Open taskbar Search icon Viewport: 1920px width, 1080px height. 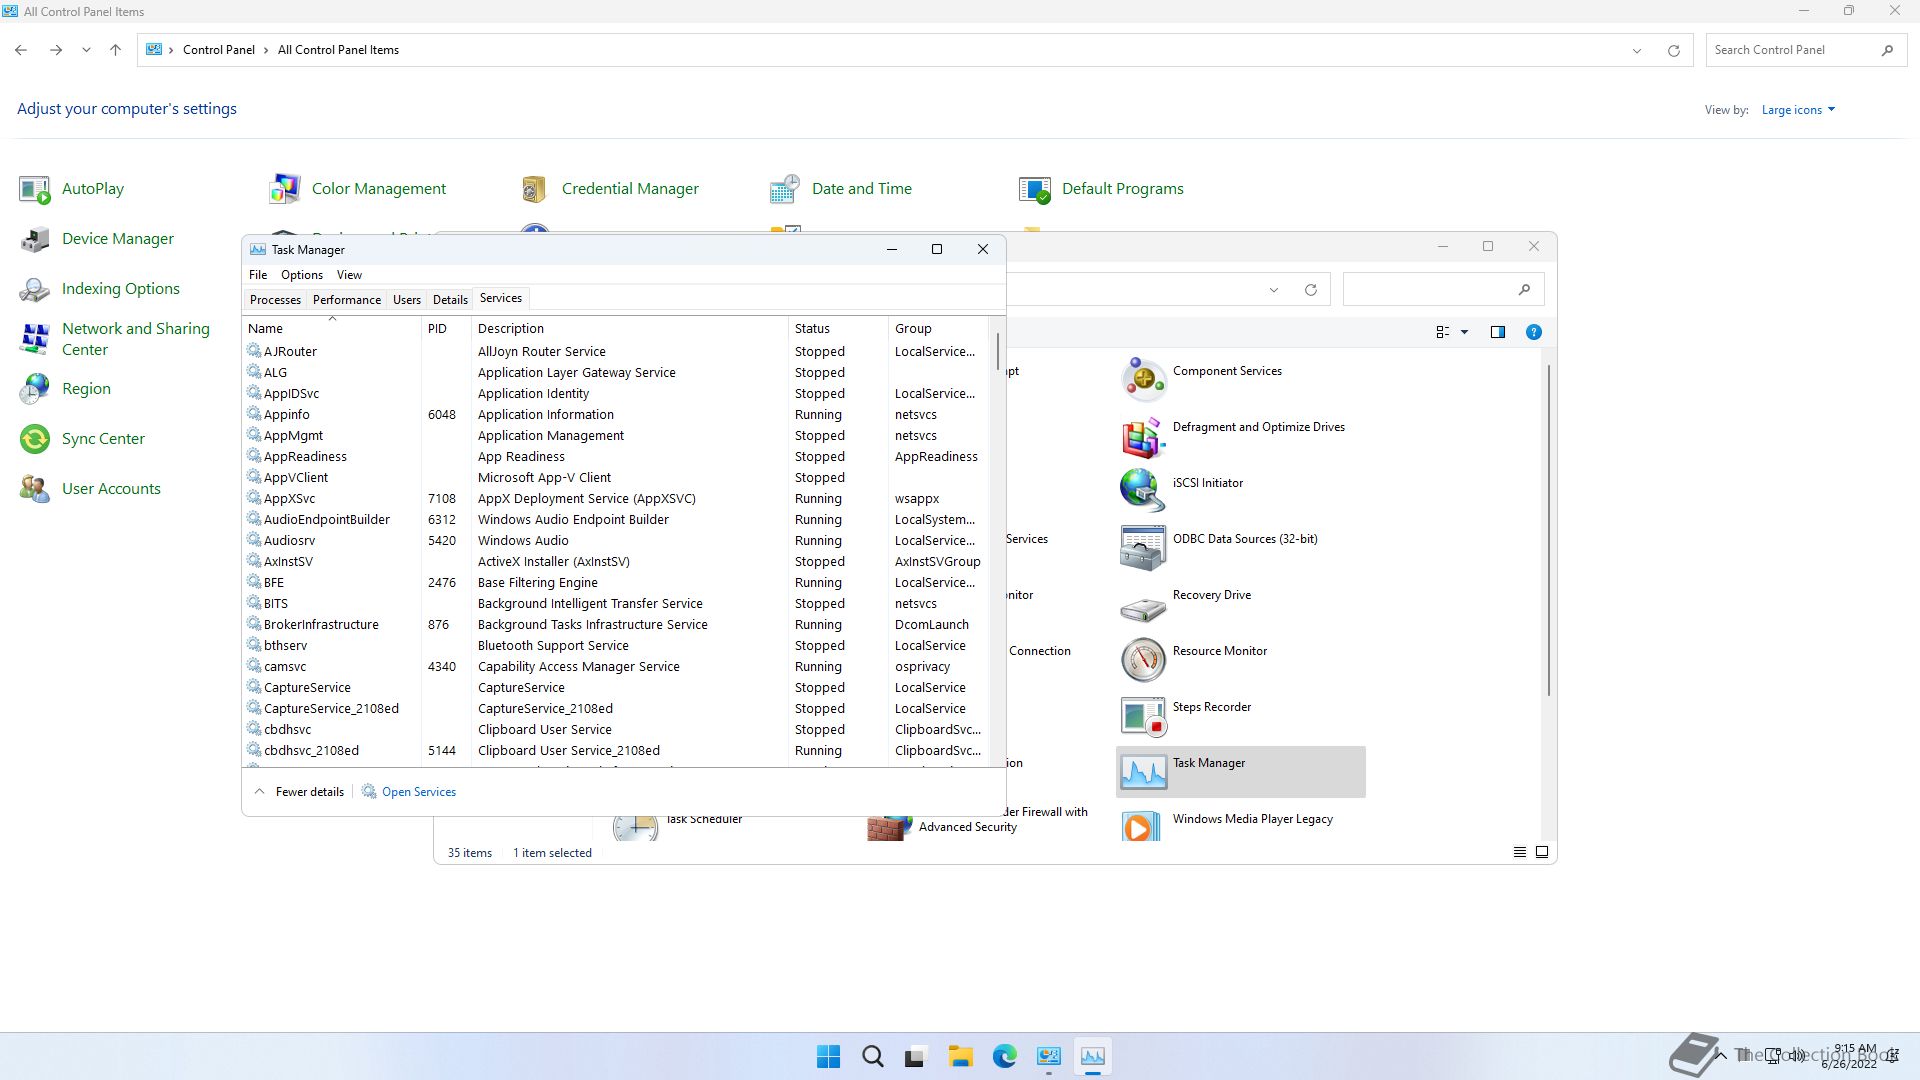pos(872,1057)
